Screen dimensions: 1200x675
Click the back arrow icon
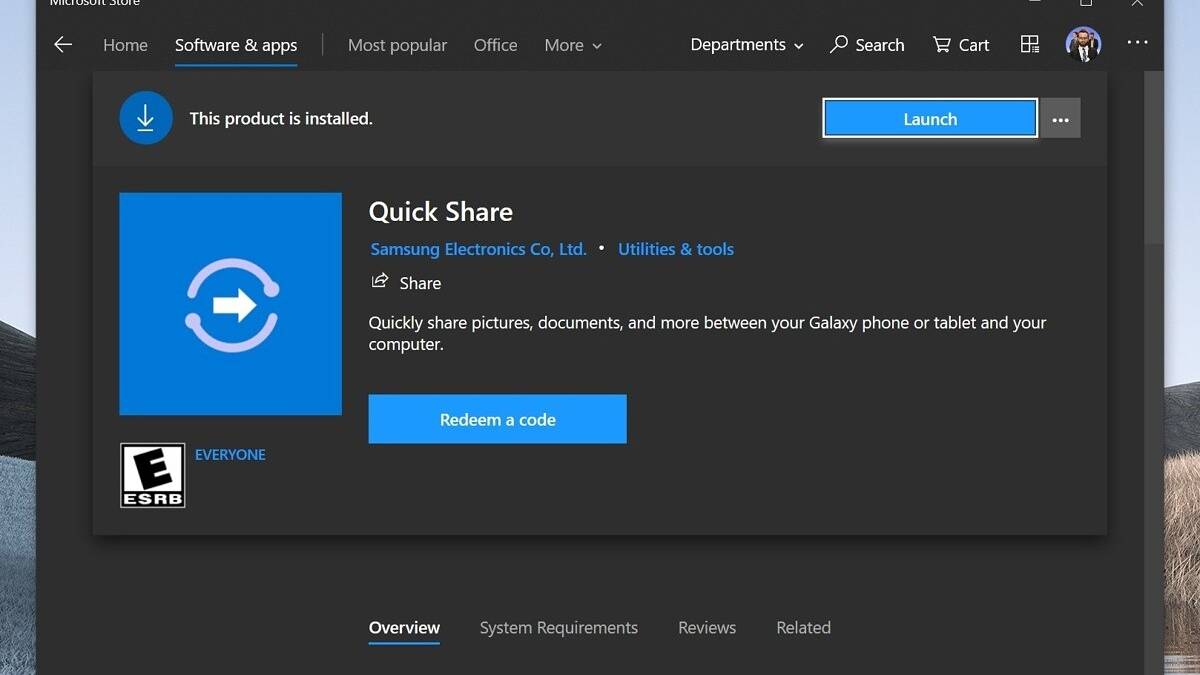(63, 45)
